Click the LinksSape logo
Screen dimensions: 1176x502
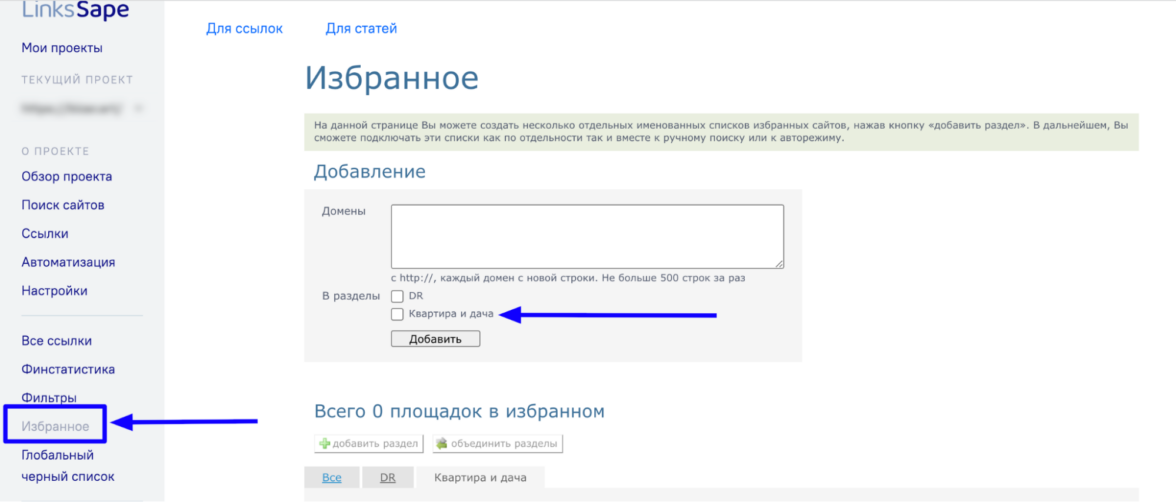(x=76, y=10)
